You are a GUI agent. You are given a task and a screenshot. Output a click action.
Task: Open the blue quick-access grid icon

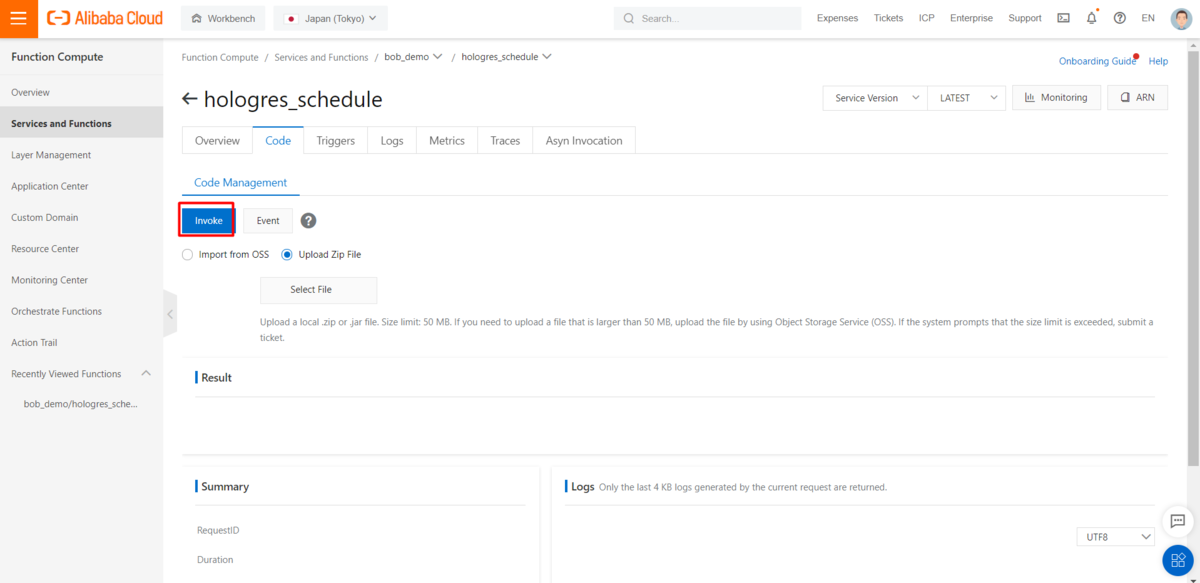(1178, 561)
